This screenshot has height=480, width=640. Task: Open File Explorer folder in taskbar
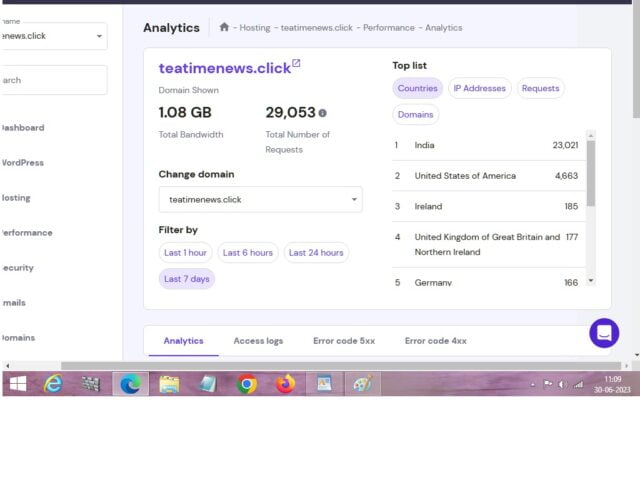pos(169,384)
